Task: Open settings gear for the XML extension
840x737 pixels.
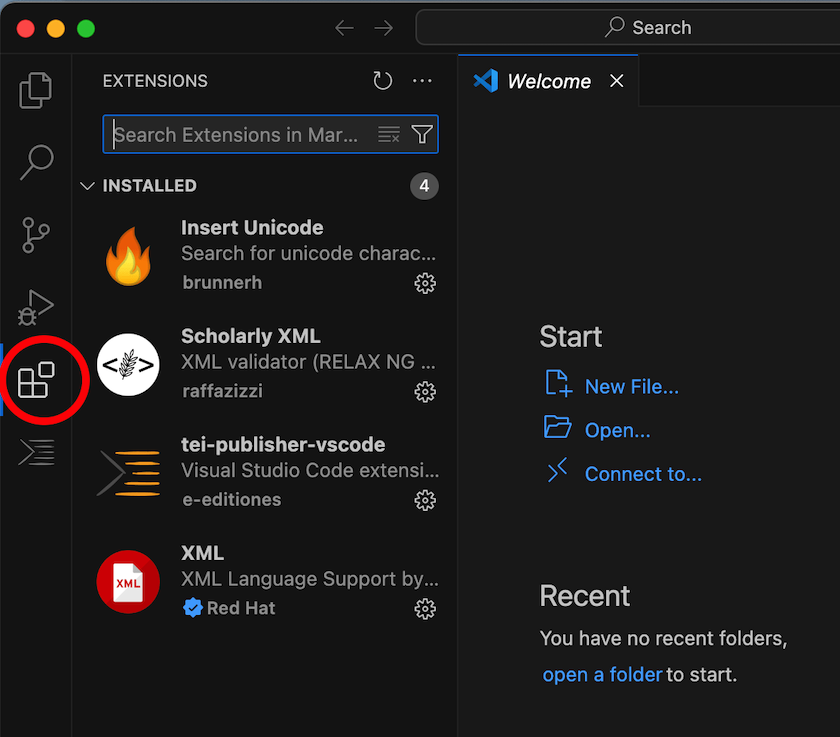Action: point(425,608)
